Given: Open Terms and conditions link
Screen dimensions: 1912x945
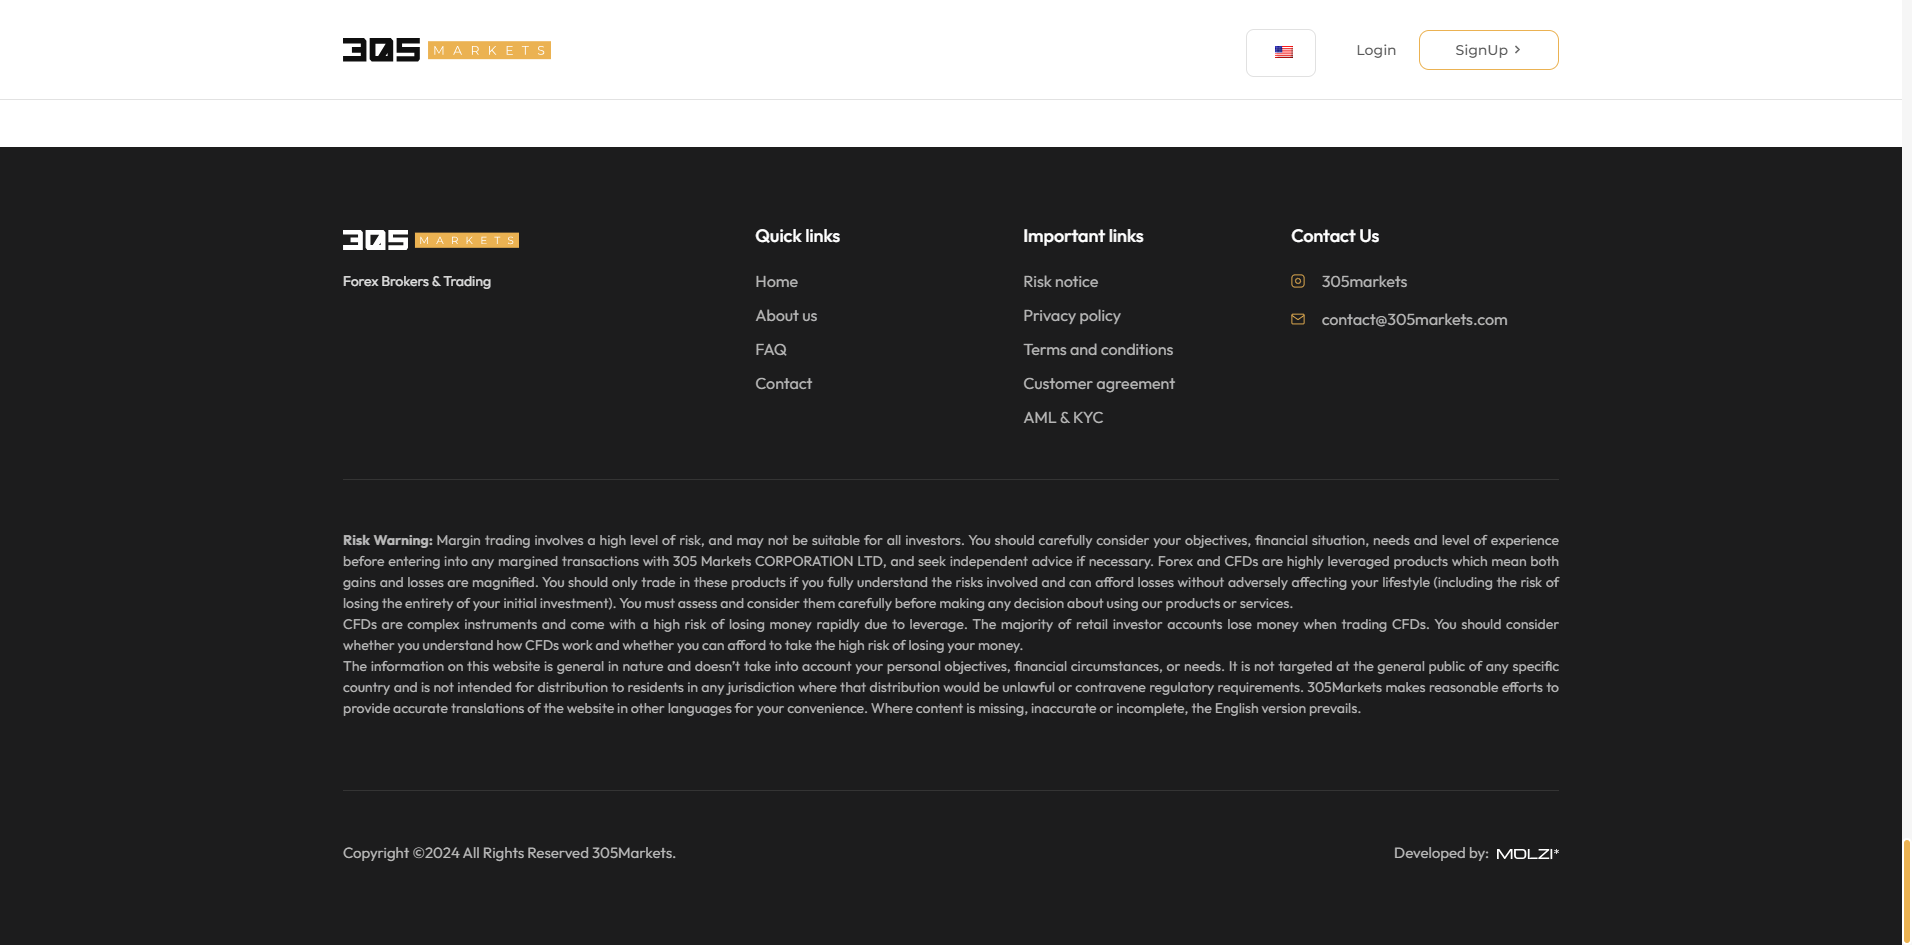Looking at the screenshot, I should coord(1097,350).
